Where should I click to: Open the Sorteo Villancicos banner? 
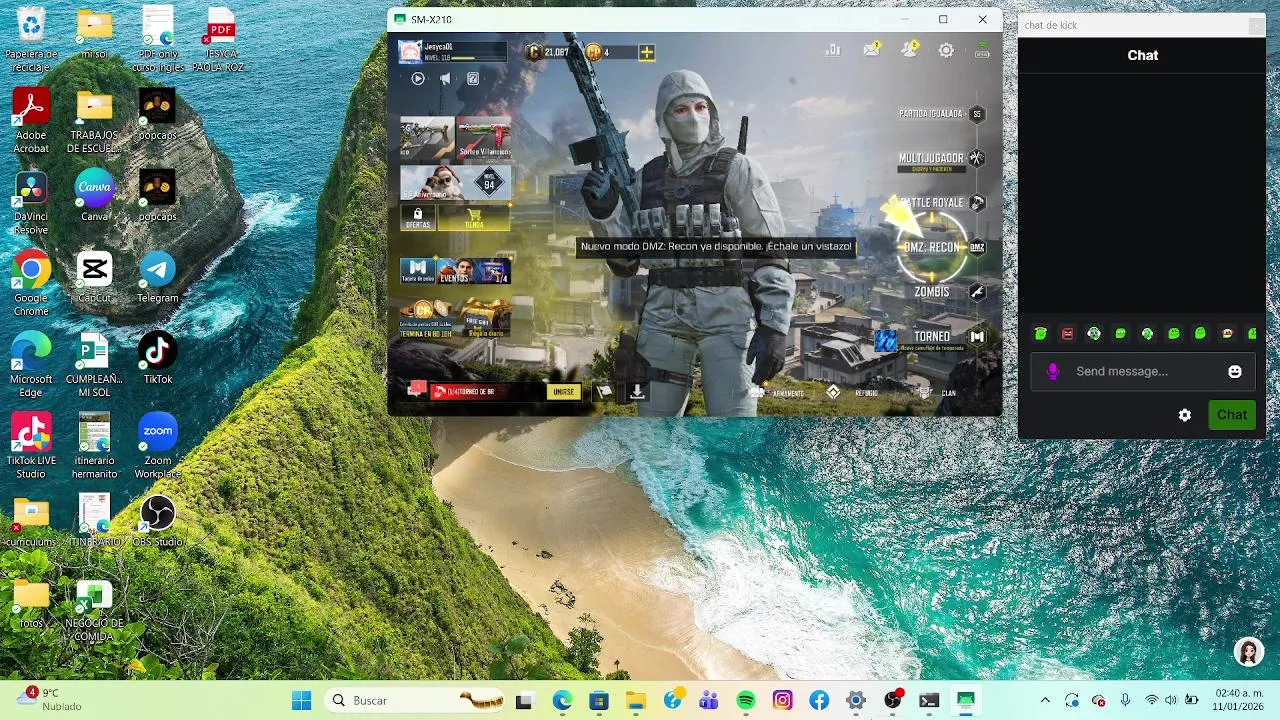pyautogui.click(x=484, y=138)
